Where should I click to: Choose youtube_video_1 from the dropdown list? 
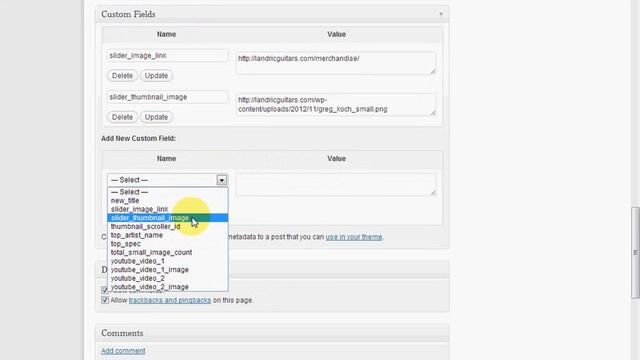pyautogui.click(x=167, y=261)
